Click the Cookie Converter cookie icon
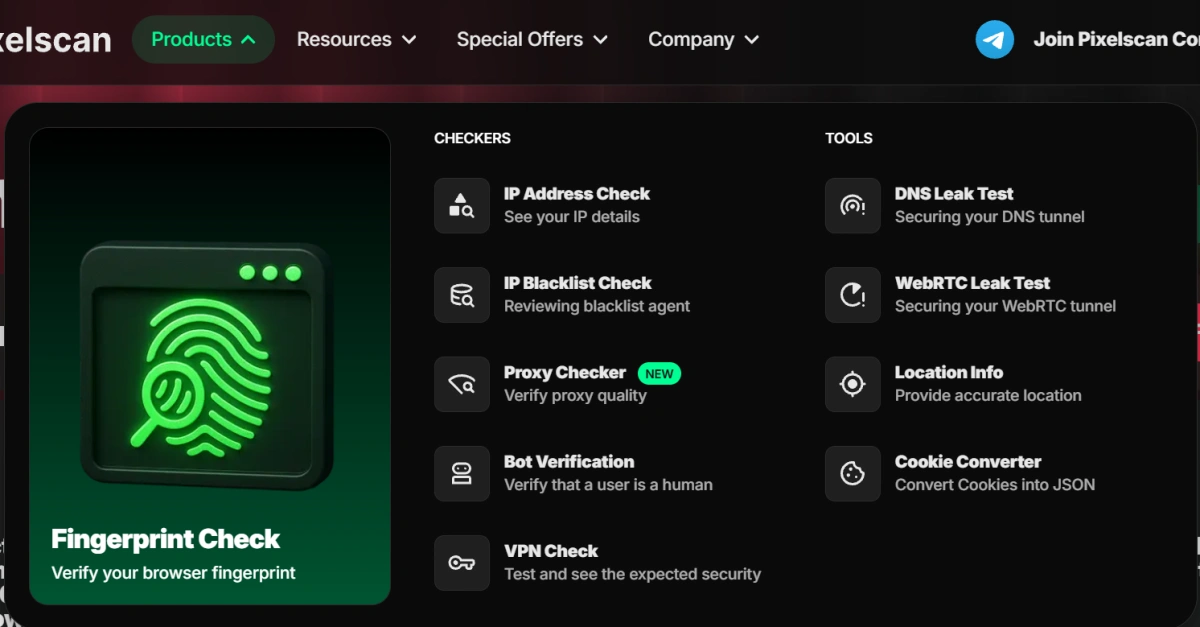This screenshot has height=627, width=1200. [x=853, y=474]
